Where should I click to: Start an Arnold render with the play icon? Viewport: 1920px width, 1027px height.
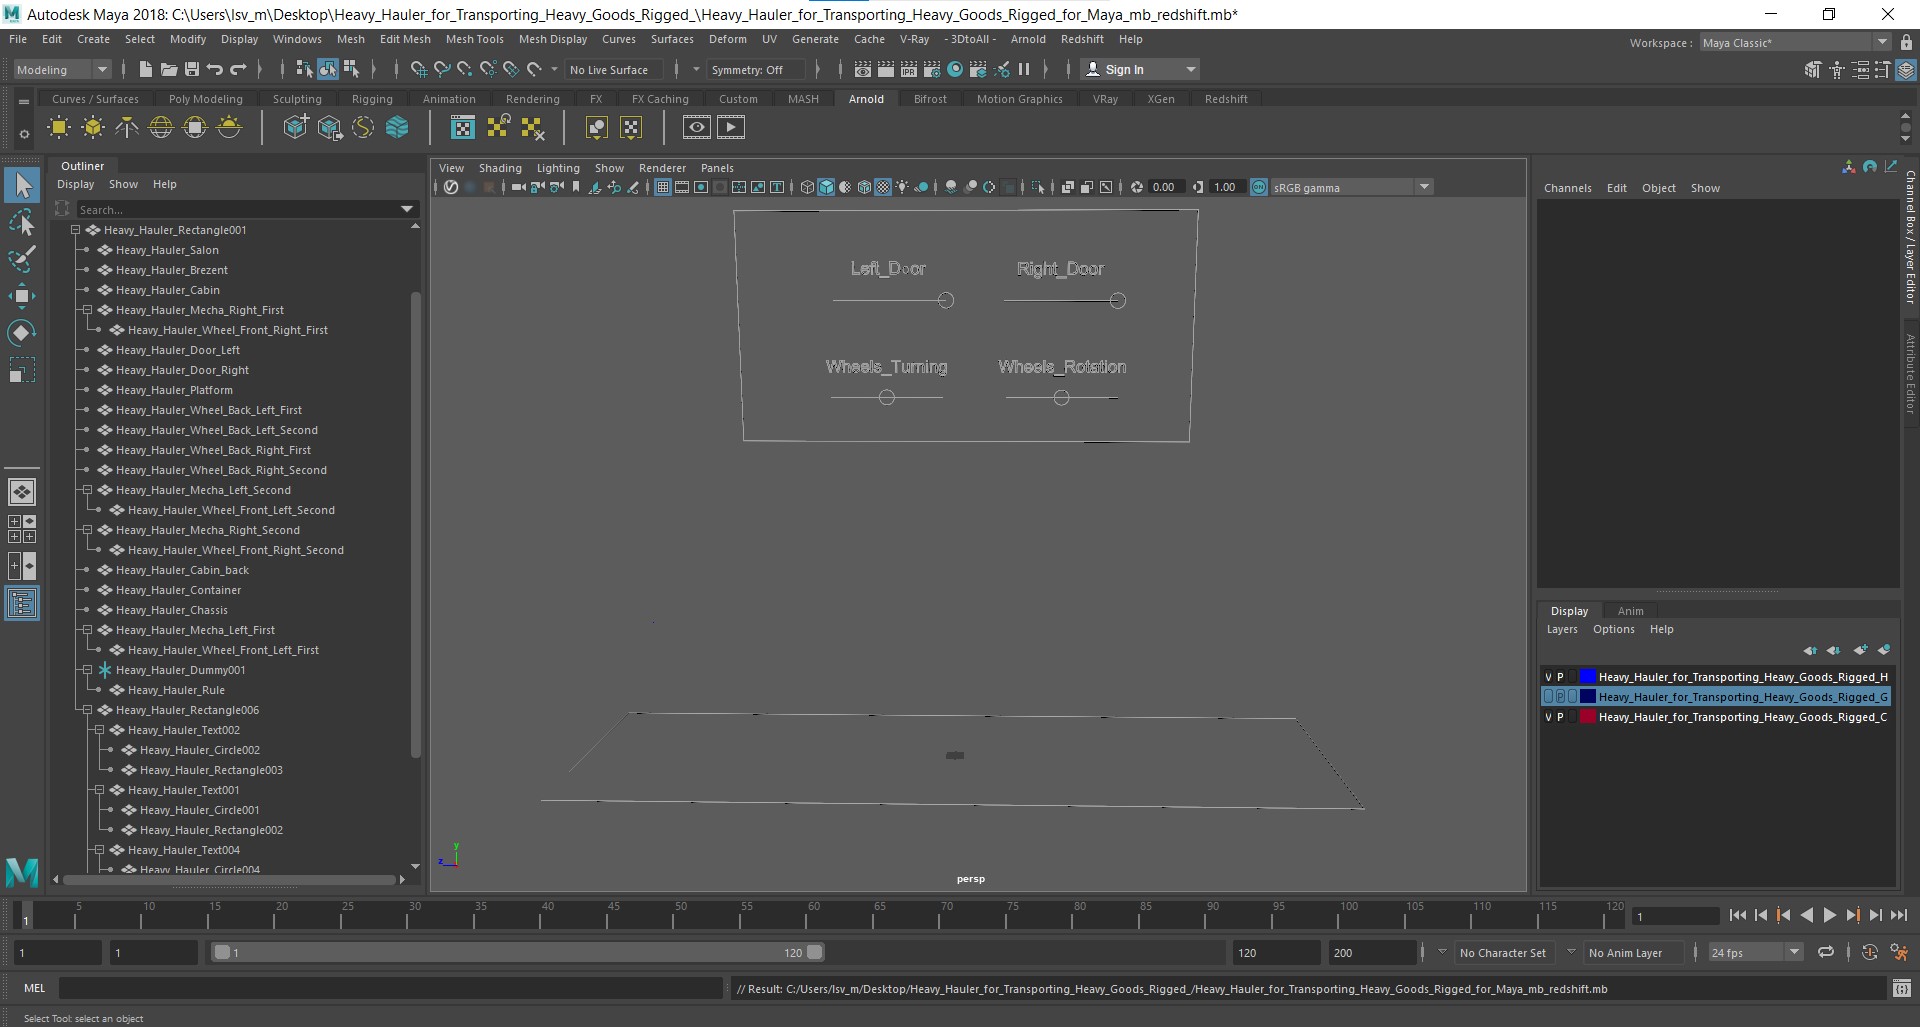coord(731,127)
